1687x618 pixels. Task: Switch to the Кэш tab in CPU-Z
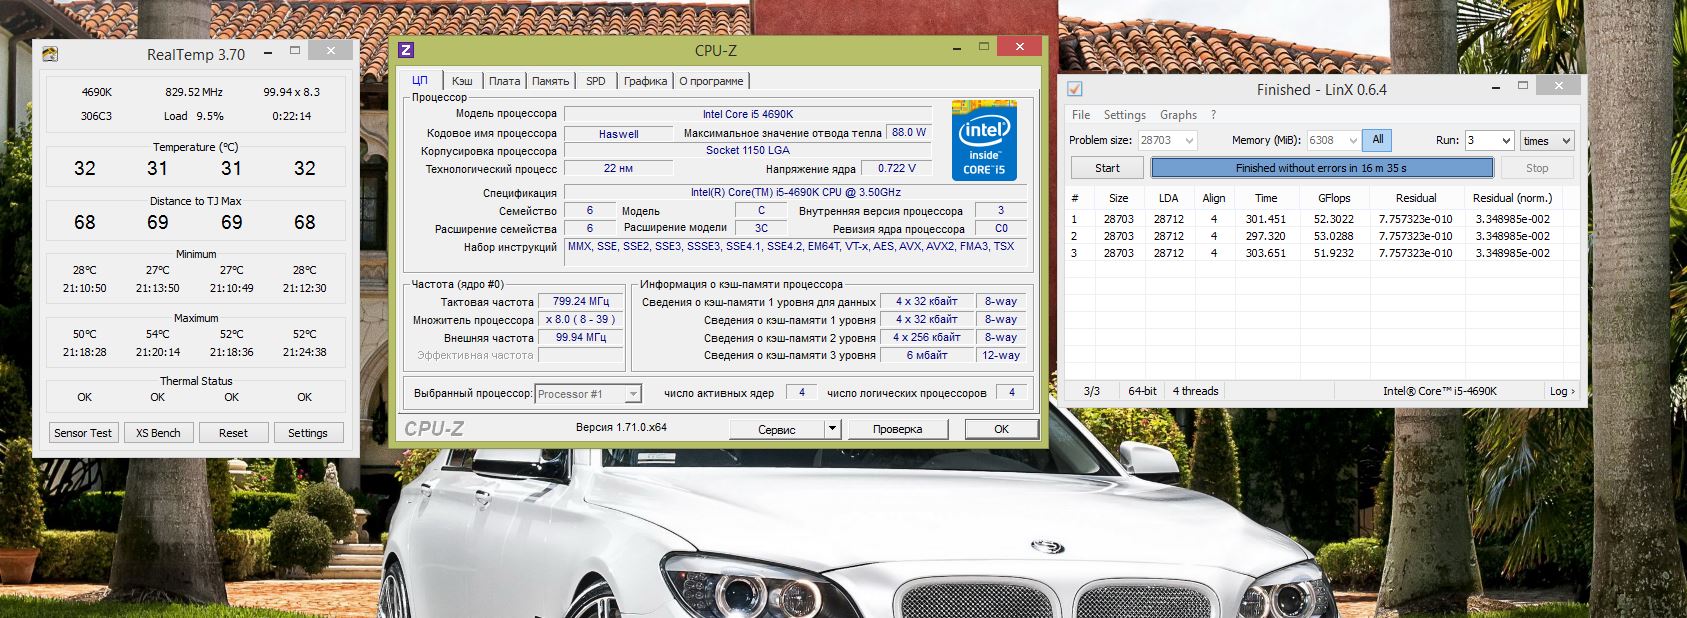click(462, 81)
